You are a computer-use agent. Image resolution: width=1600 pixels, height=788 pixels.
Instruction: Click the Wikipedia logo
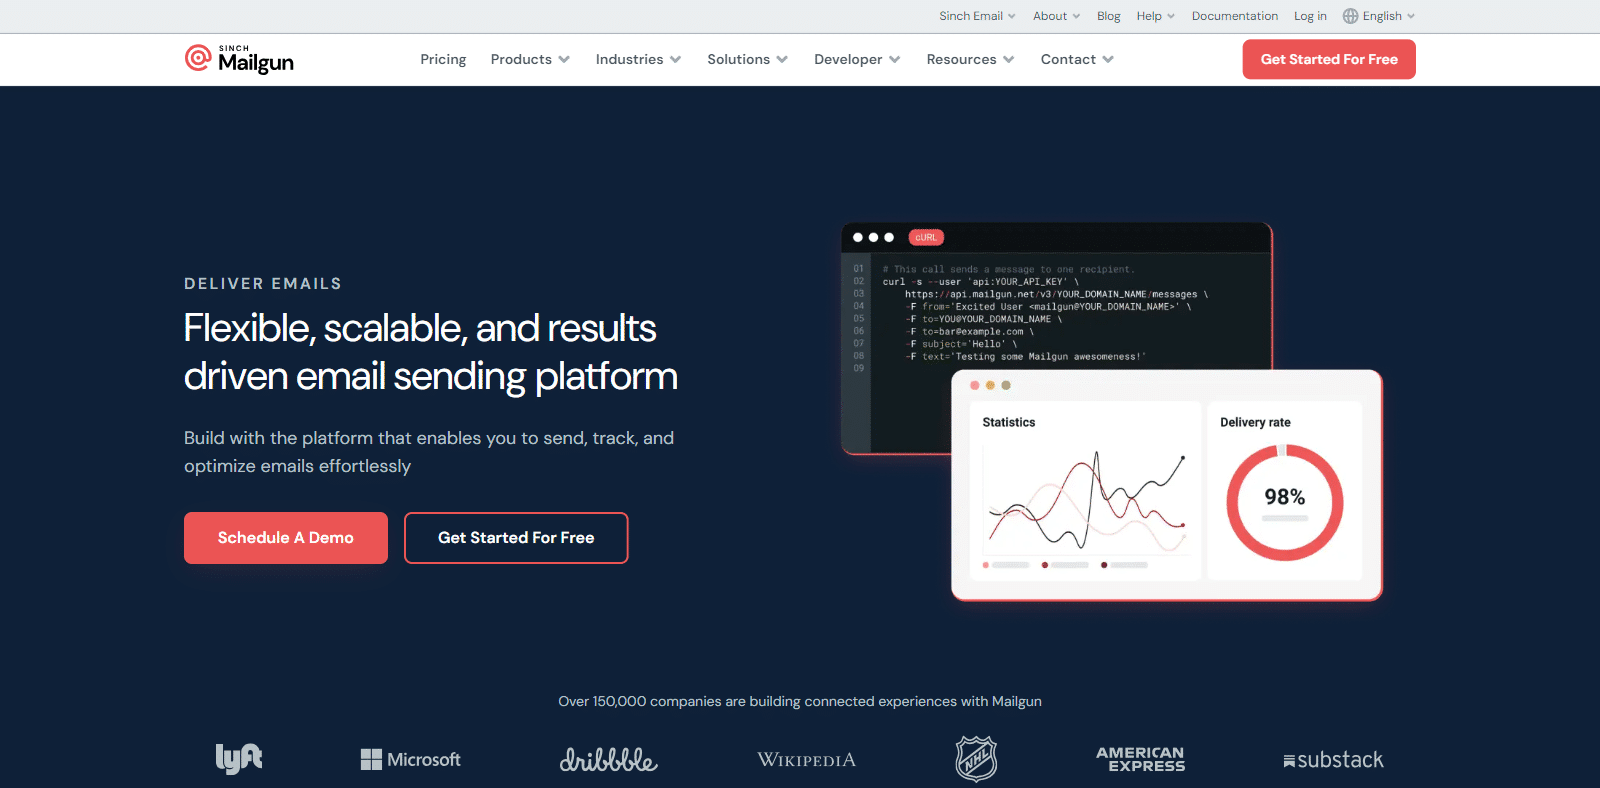click(x=806, y=760)
